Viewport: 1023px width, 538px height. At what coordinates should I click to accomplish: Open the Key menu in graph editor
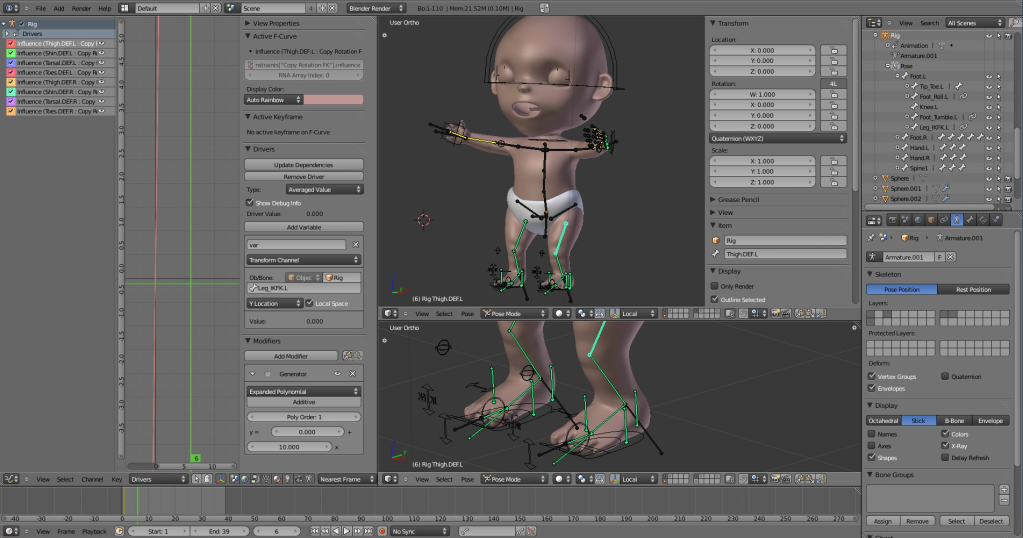[117, 479]
